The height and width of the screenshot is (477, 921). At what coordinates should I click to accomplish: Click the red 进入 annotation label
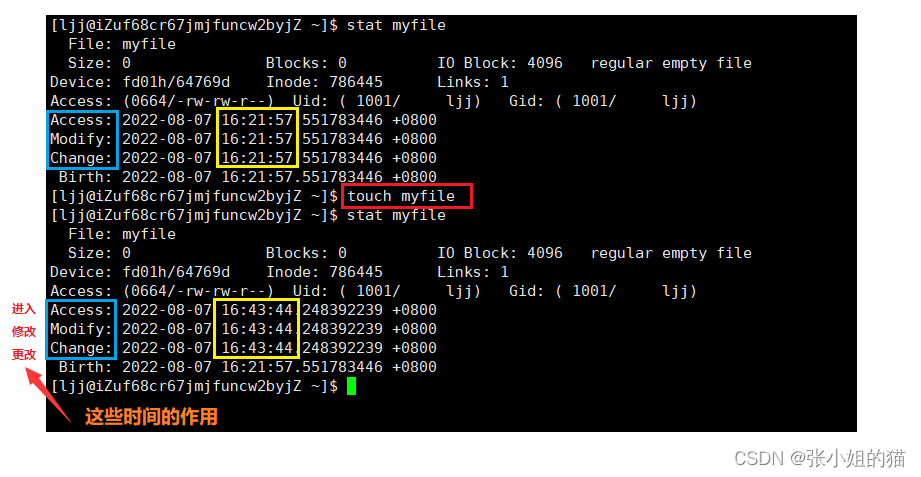tap(23, 309)
